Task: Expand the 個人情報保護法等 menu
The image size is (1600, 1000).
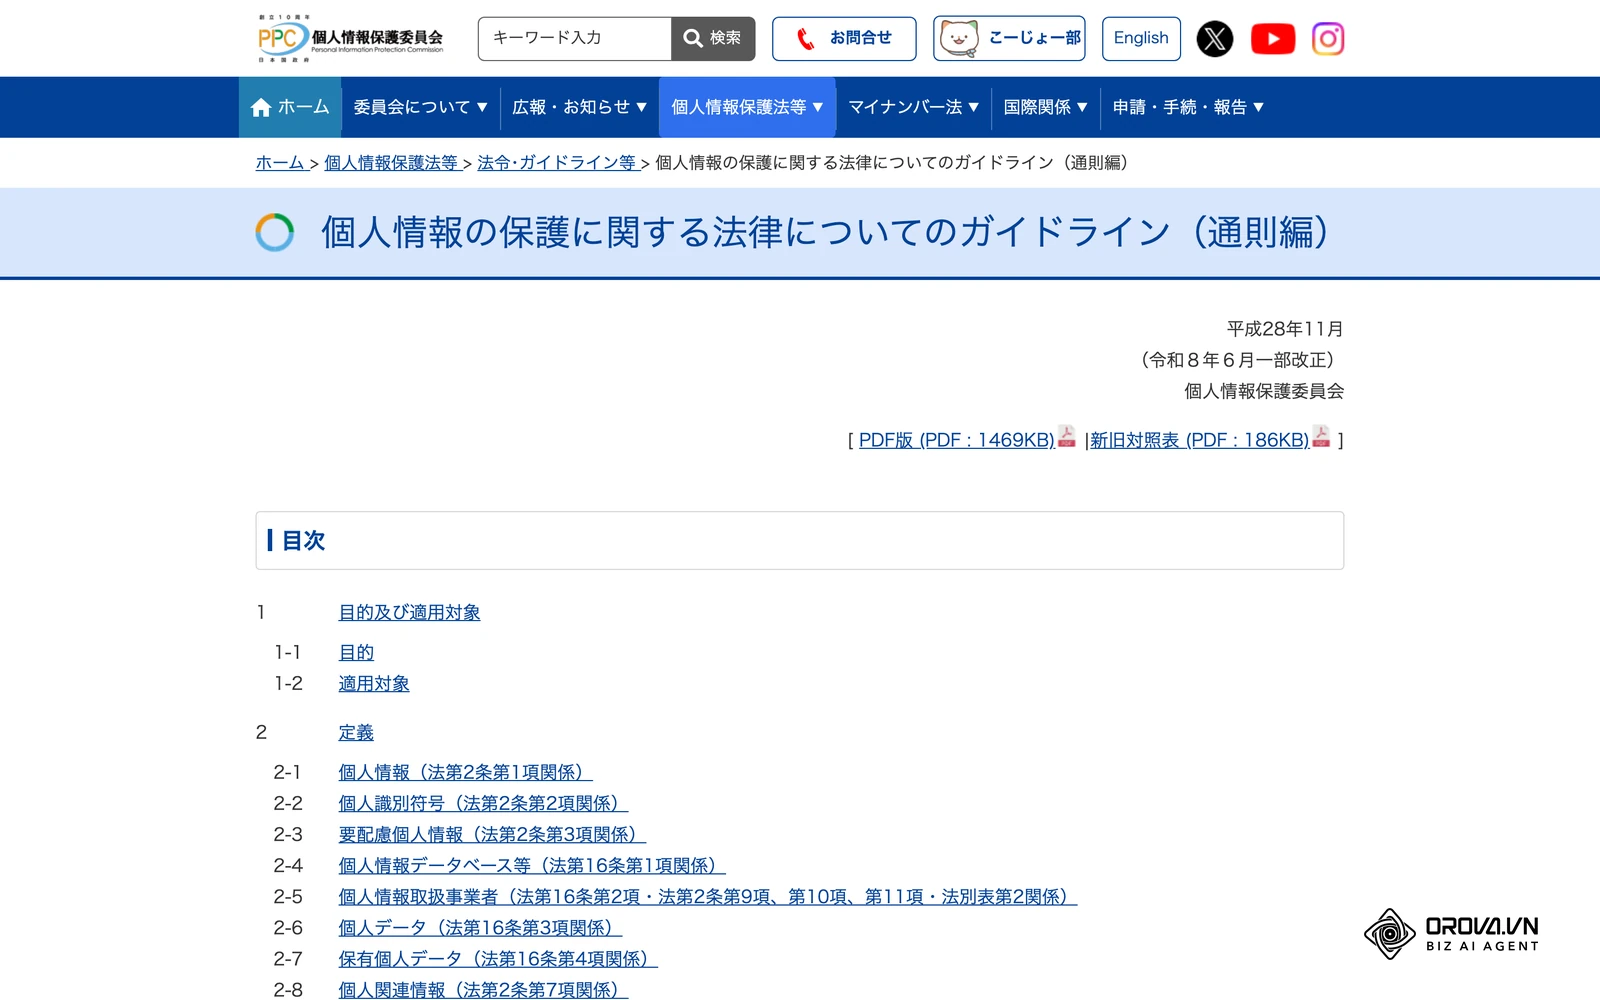Action: 747,107
